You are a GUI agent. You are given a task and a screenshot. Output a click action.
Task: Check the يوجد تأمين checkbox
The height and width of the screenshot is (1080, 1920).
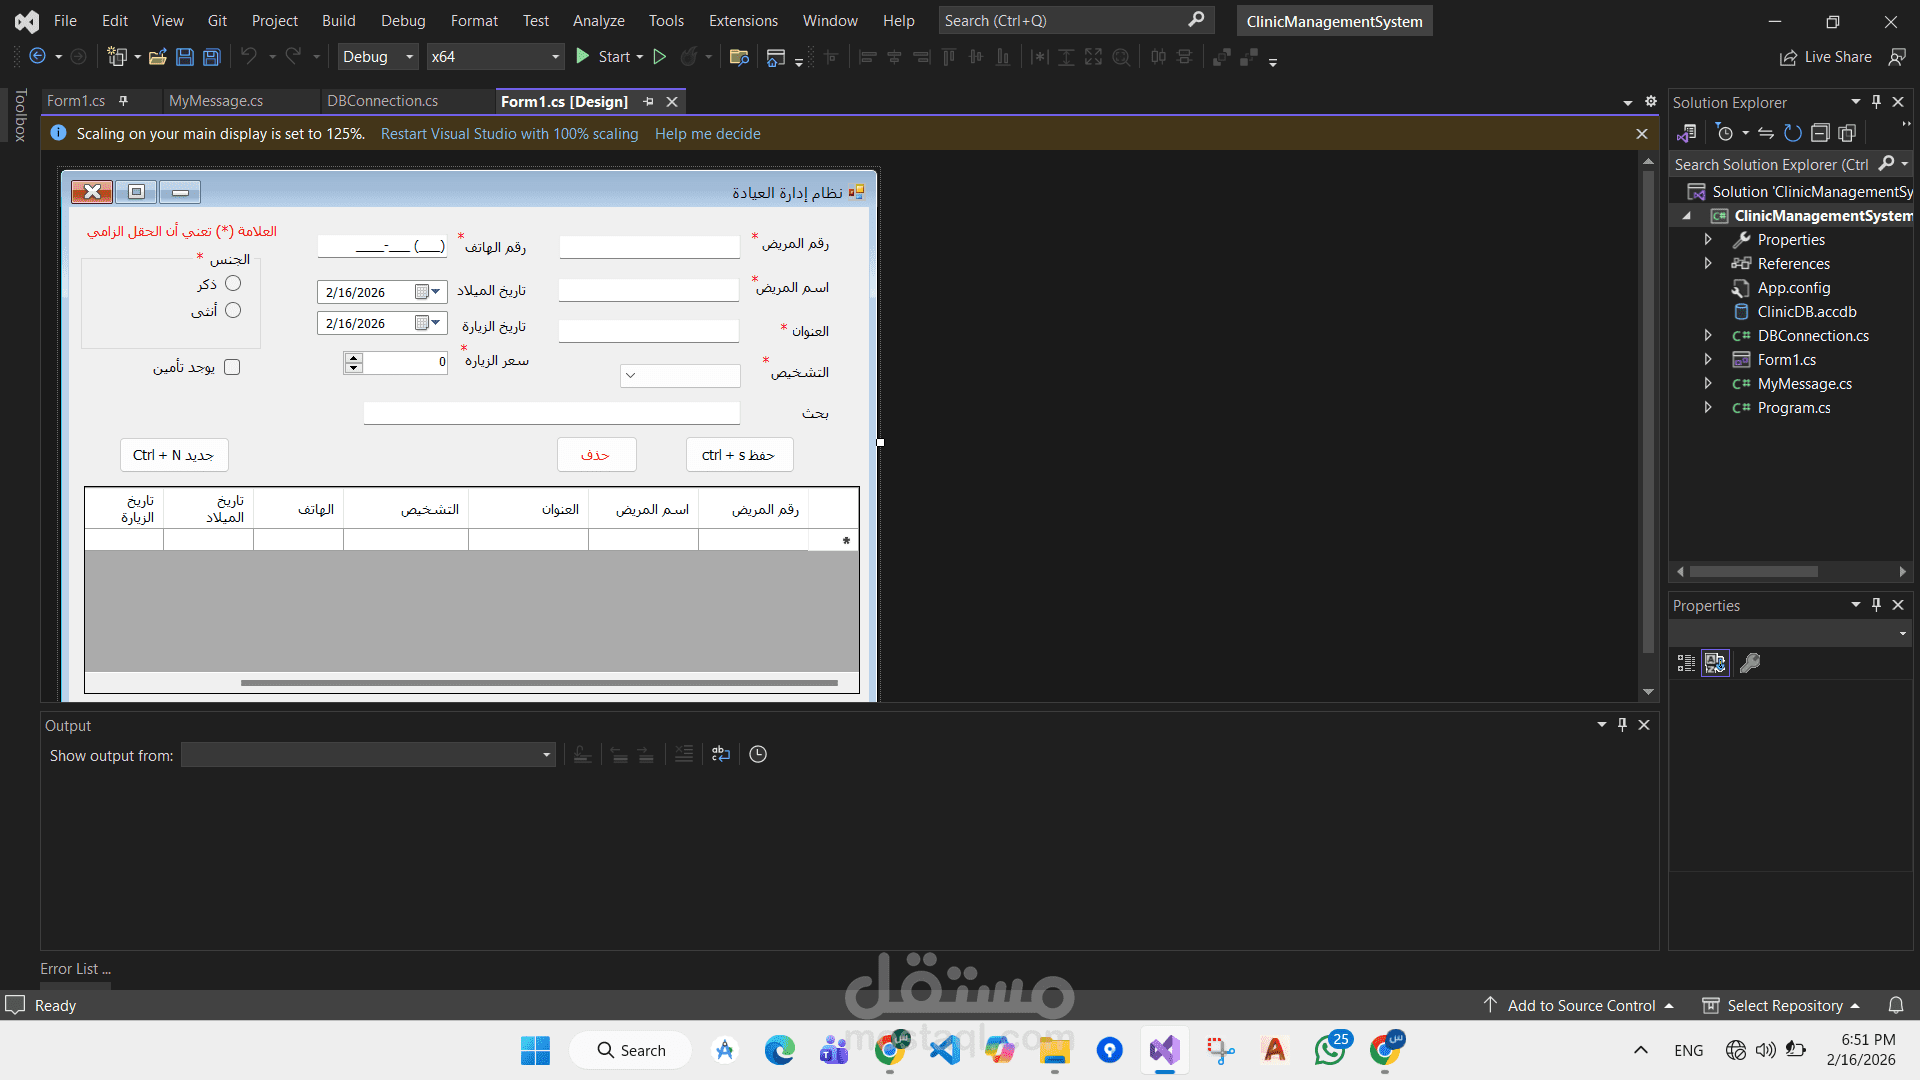[x=232, y=367]
